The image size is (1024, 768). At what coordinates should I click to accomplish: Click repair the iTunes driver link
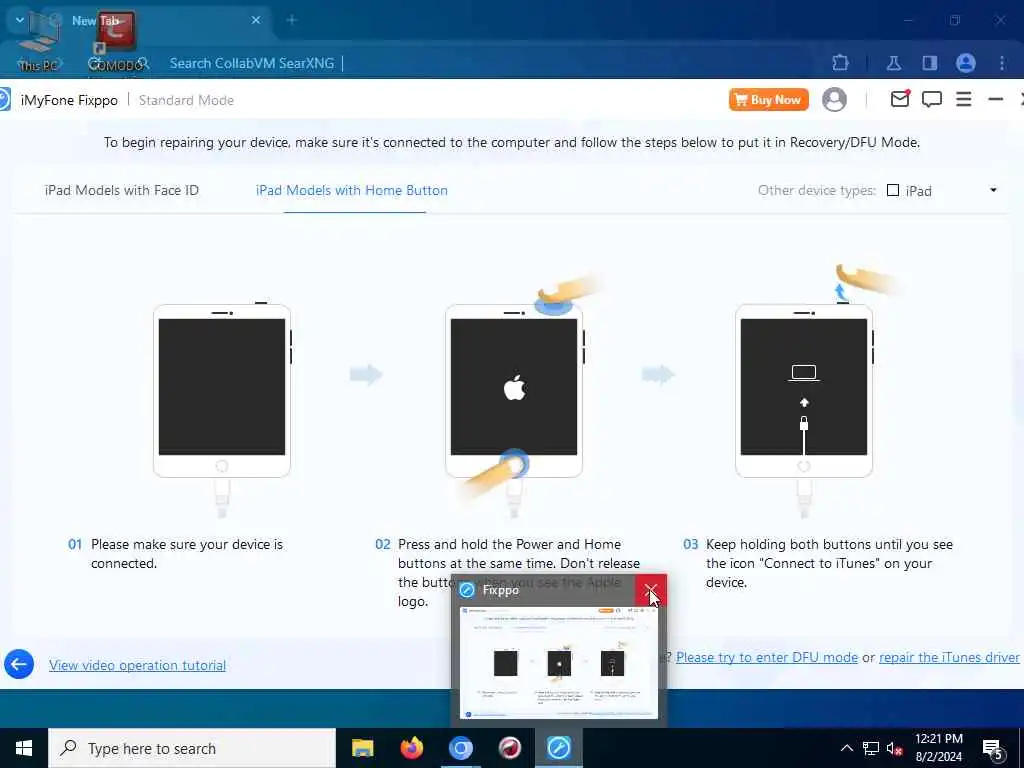point(949,657)
